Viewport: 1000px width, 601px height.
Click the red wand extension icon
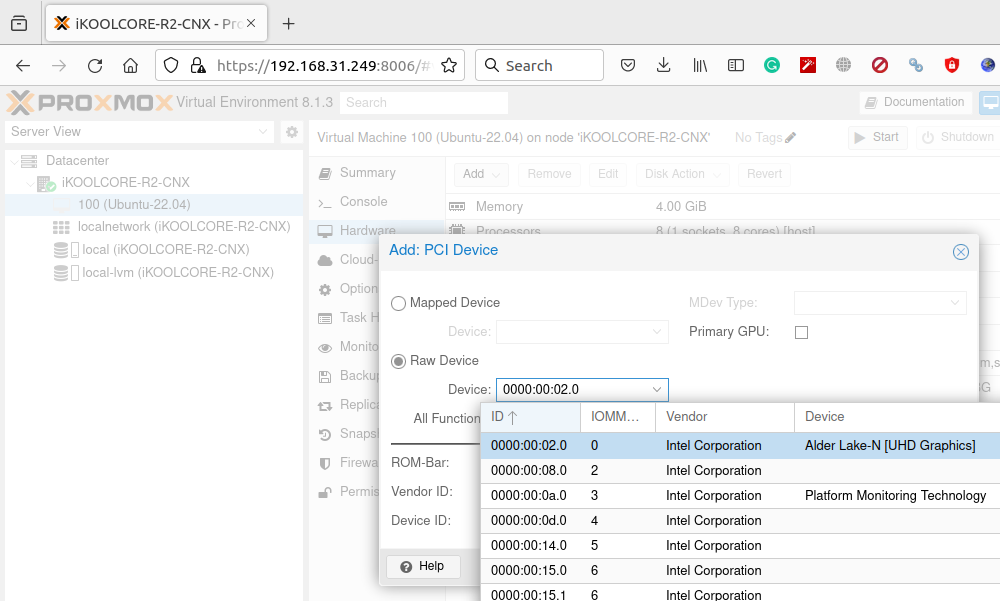[x=807, y=65]
